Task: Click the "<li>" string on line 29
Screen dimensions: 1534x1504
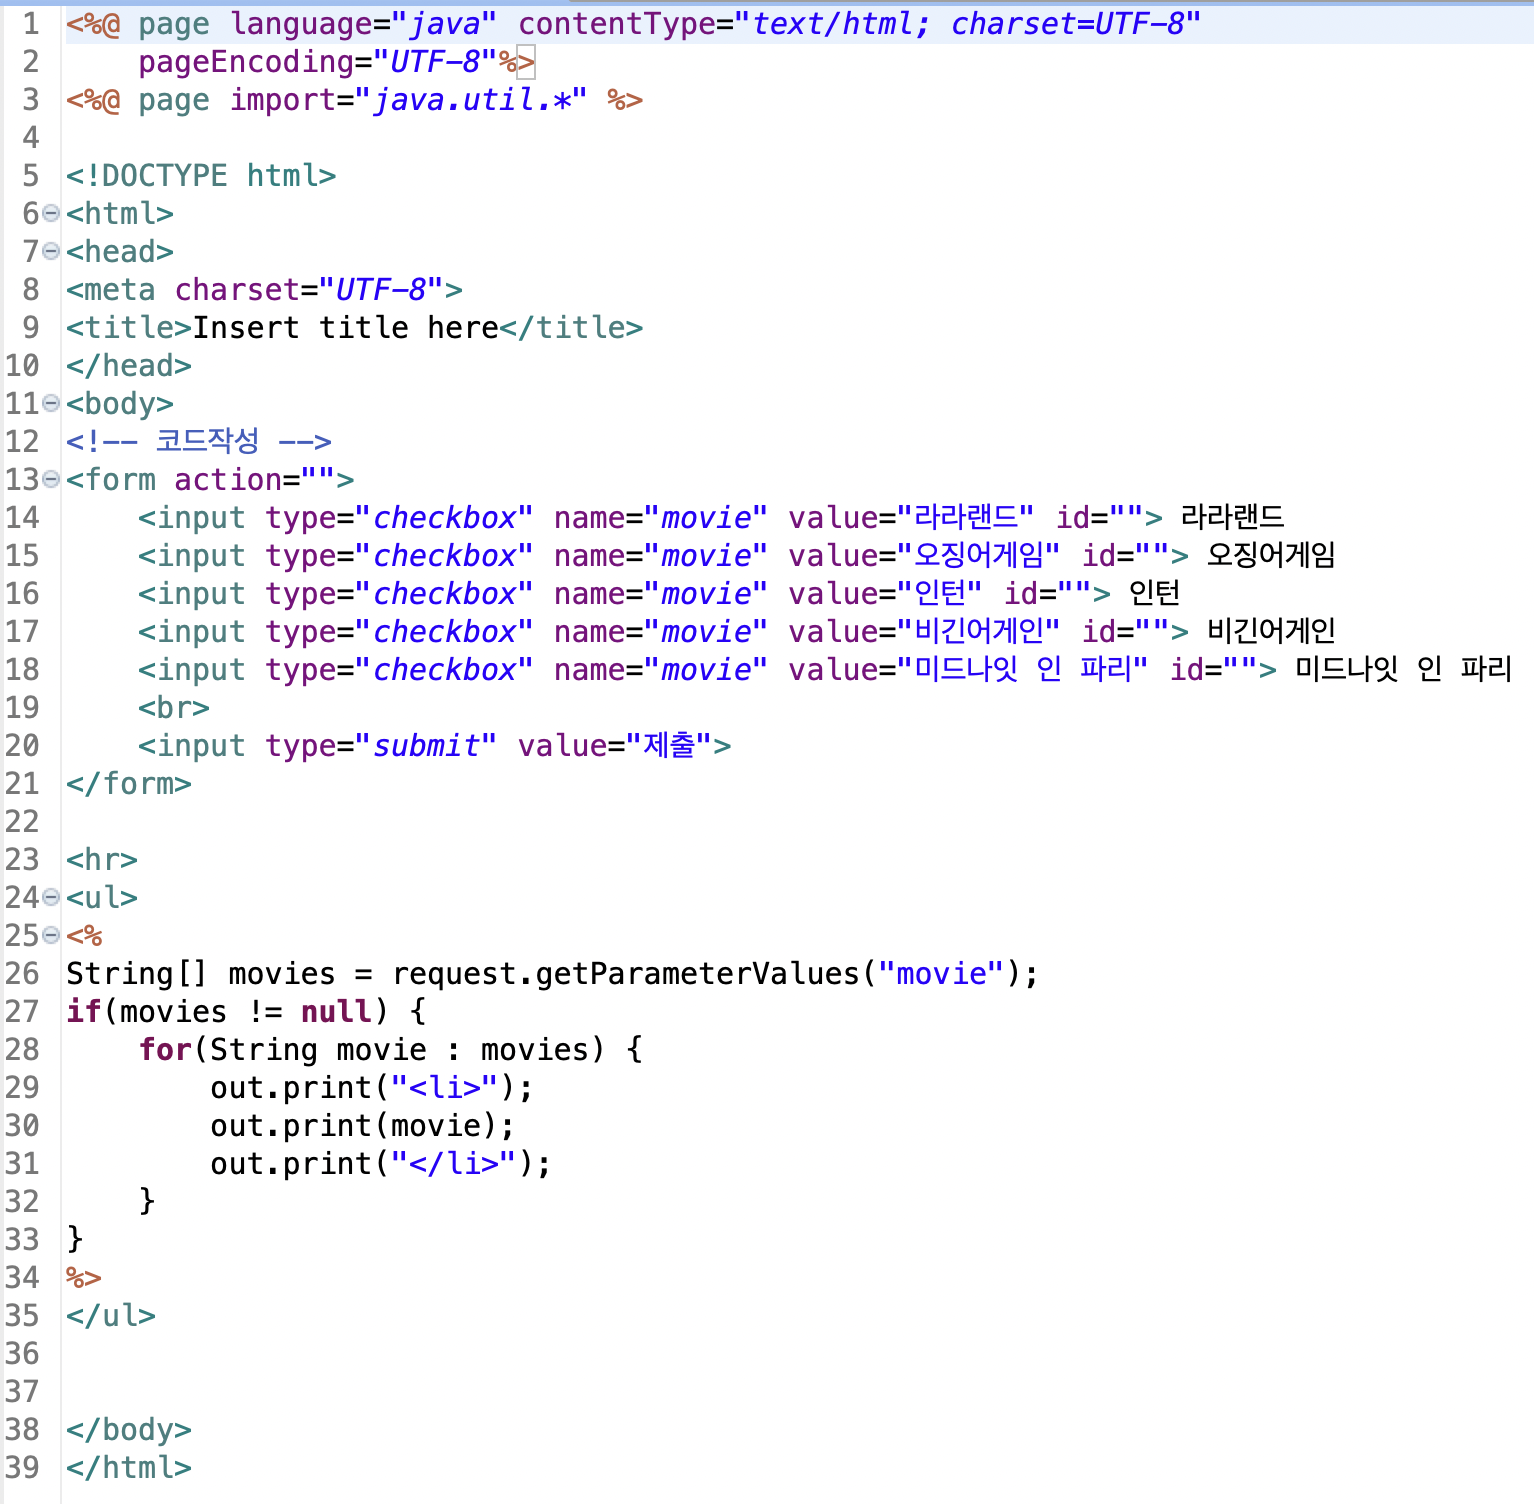Action: 444,1088
